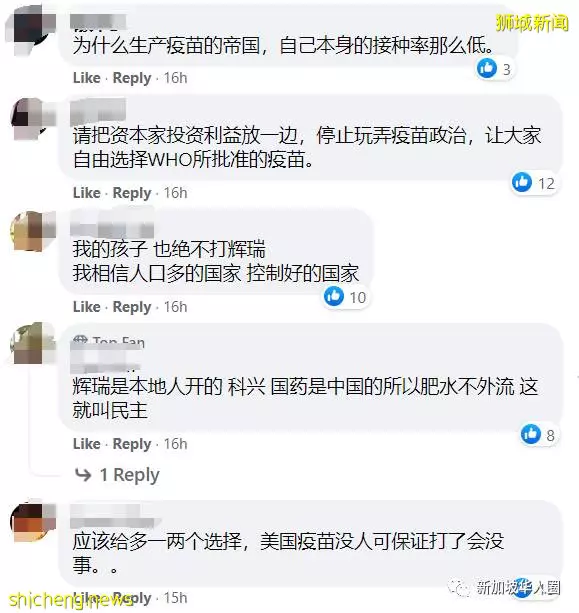Click the reply arrow icon beside 1 Reply
Viewport: 579px width, 613px height.
click(83, 475)
